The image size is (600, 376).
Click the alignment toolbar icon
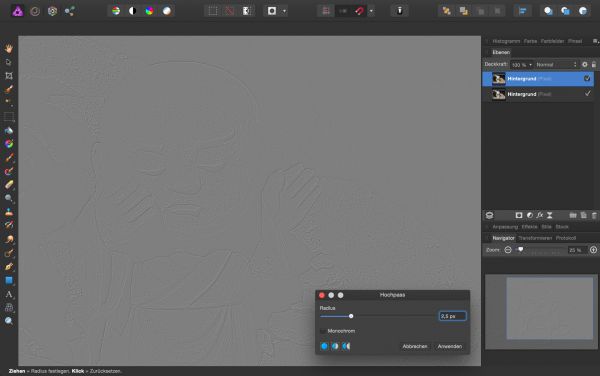coord(522,11)
